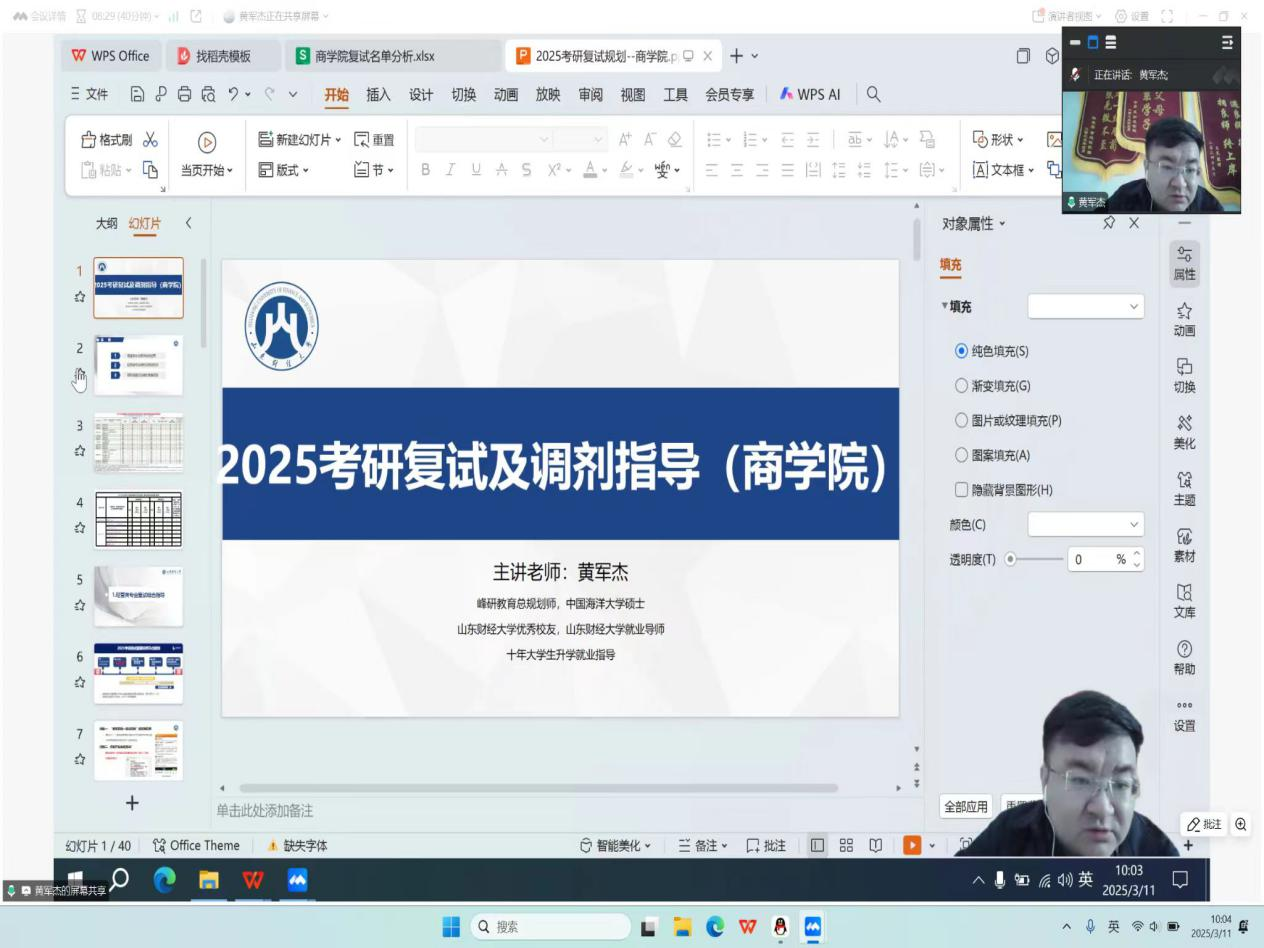Open the 颜色(C) color dropdown
Image resolution: width=1264 pixels, height=948 pixels.
point(1085,524)
